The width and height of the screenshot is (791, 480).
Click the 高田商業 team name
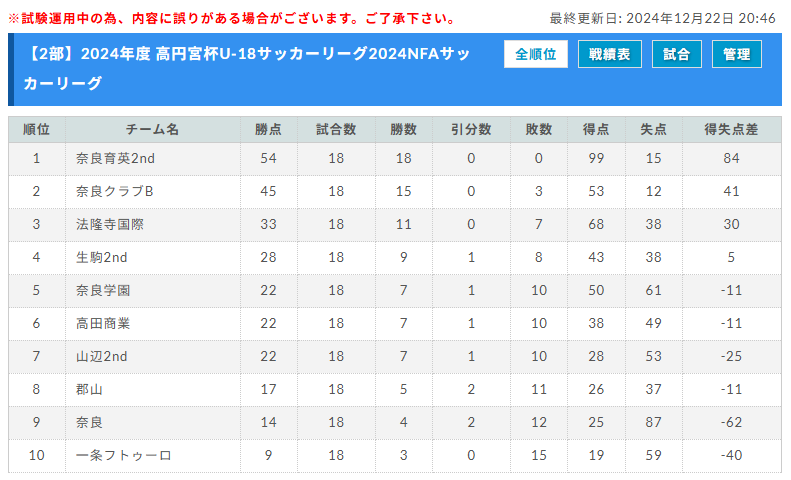click(x=103, y=323)
